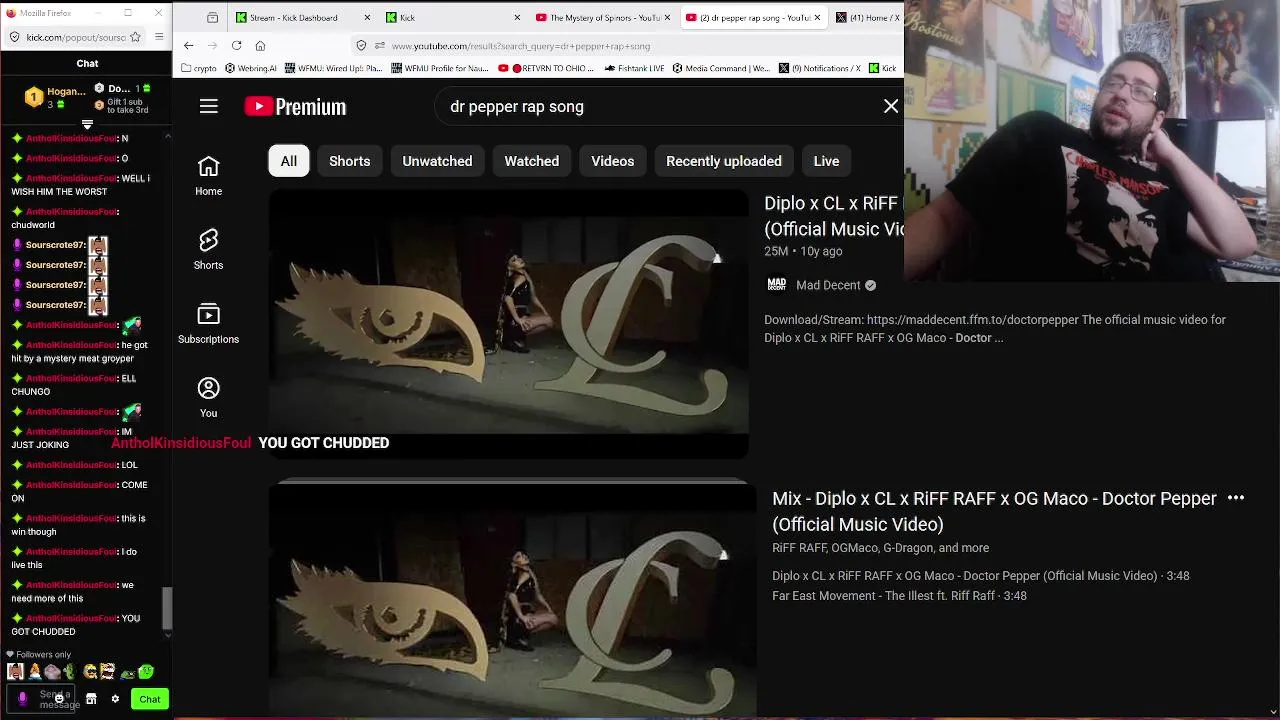Filter results by Recently uploaded

tap(724, 161)
